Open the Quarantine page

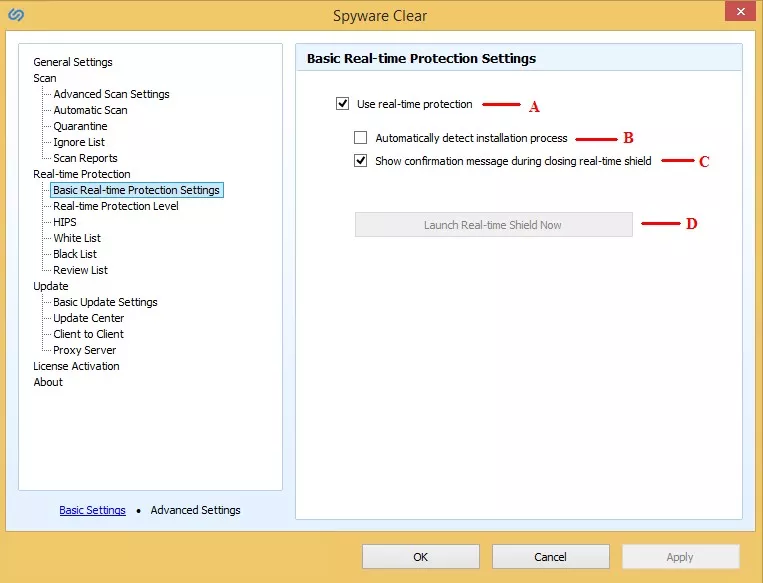(80, 126)
